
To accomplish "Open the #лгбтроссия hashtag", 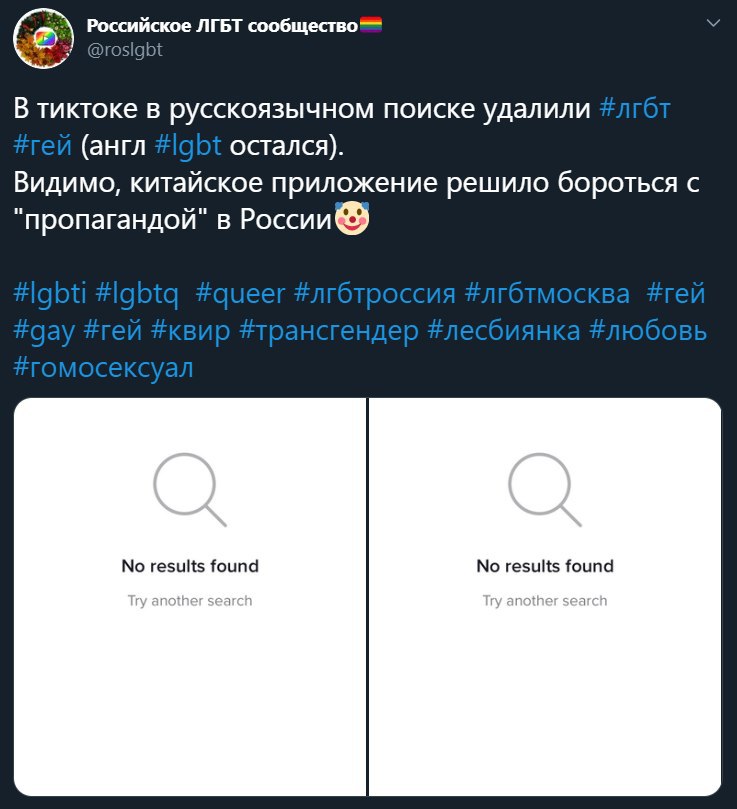I will [375, 294].
